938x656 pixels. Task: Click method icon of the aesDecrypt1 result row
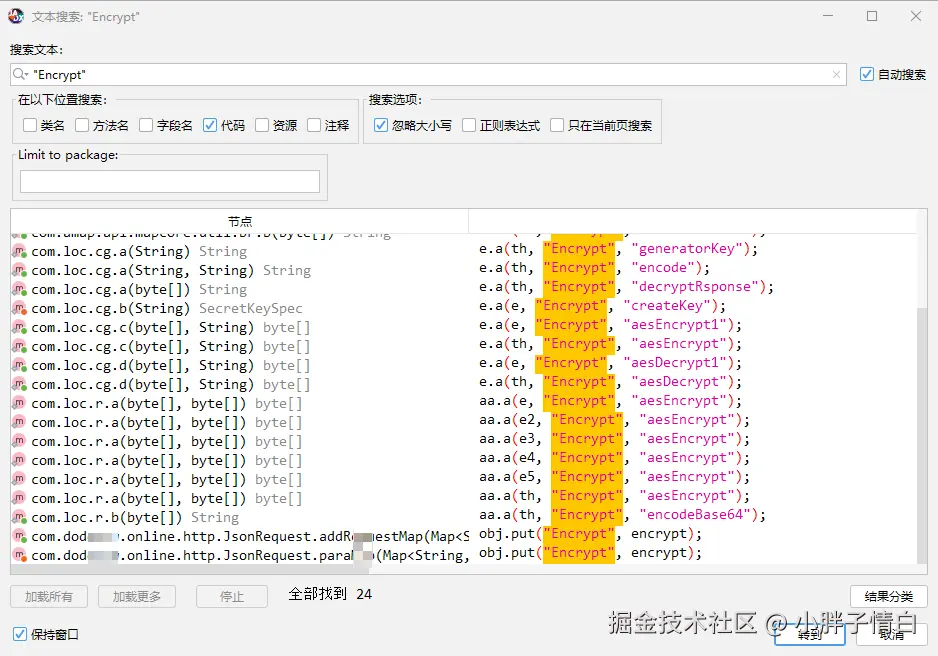20,365
